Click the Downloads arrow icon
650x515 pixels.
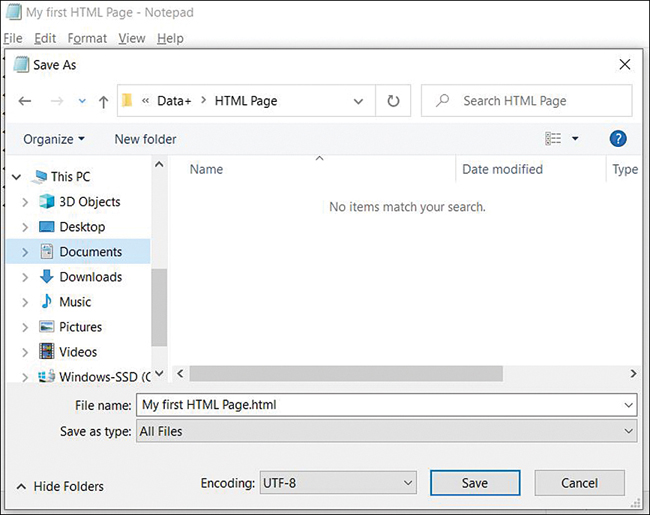point(46,277)
